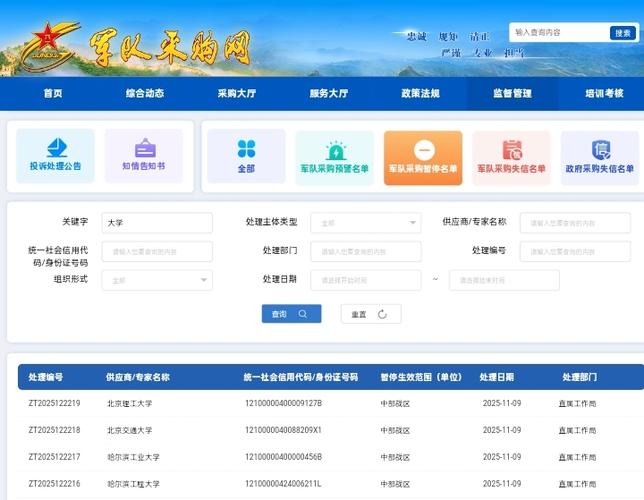Click the 搜索 button in header

tap(623, 33)
